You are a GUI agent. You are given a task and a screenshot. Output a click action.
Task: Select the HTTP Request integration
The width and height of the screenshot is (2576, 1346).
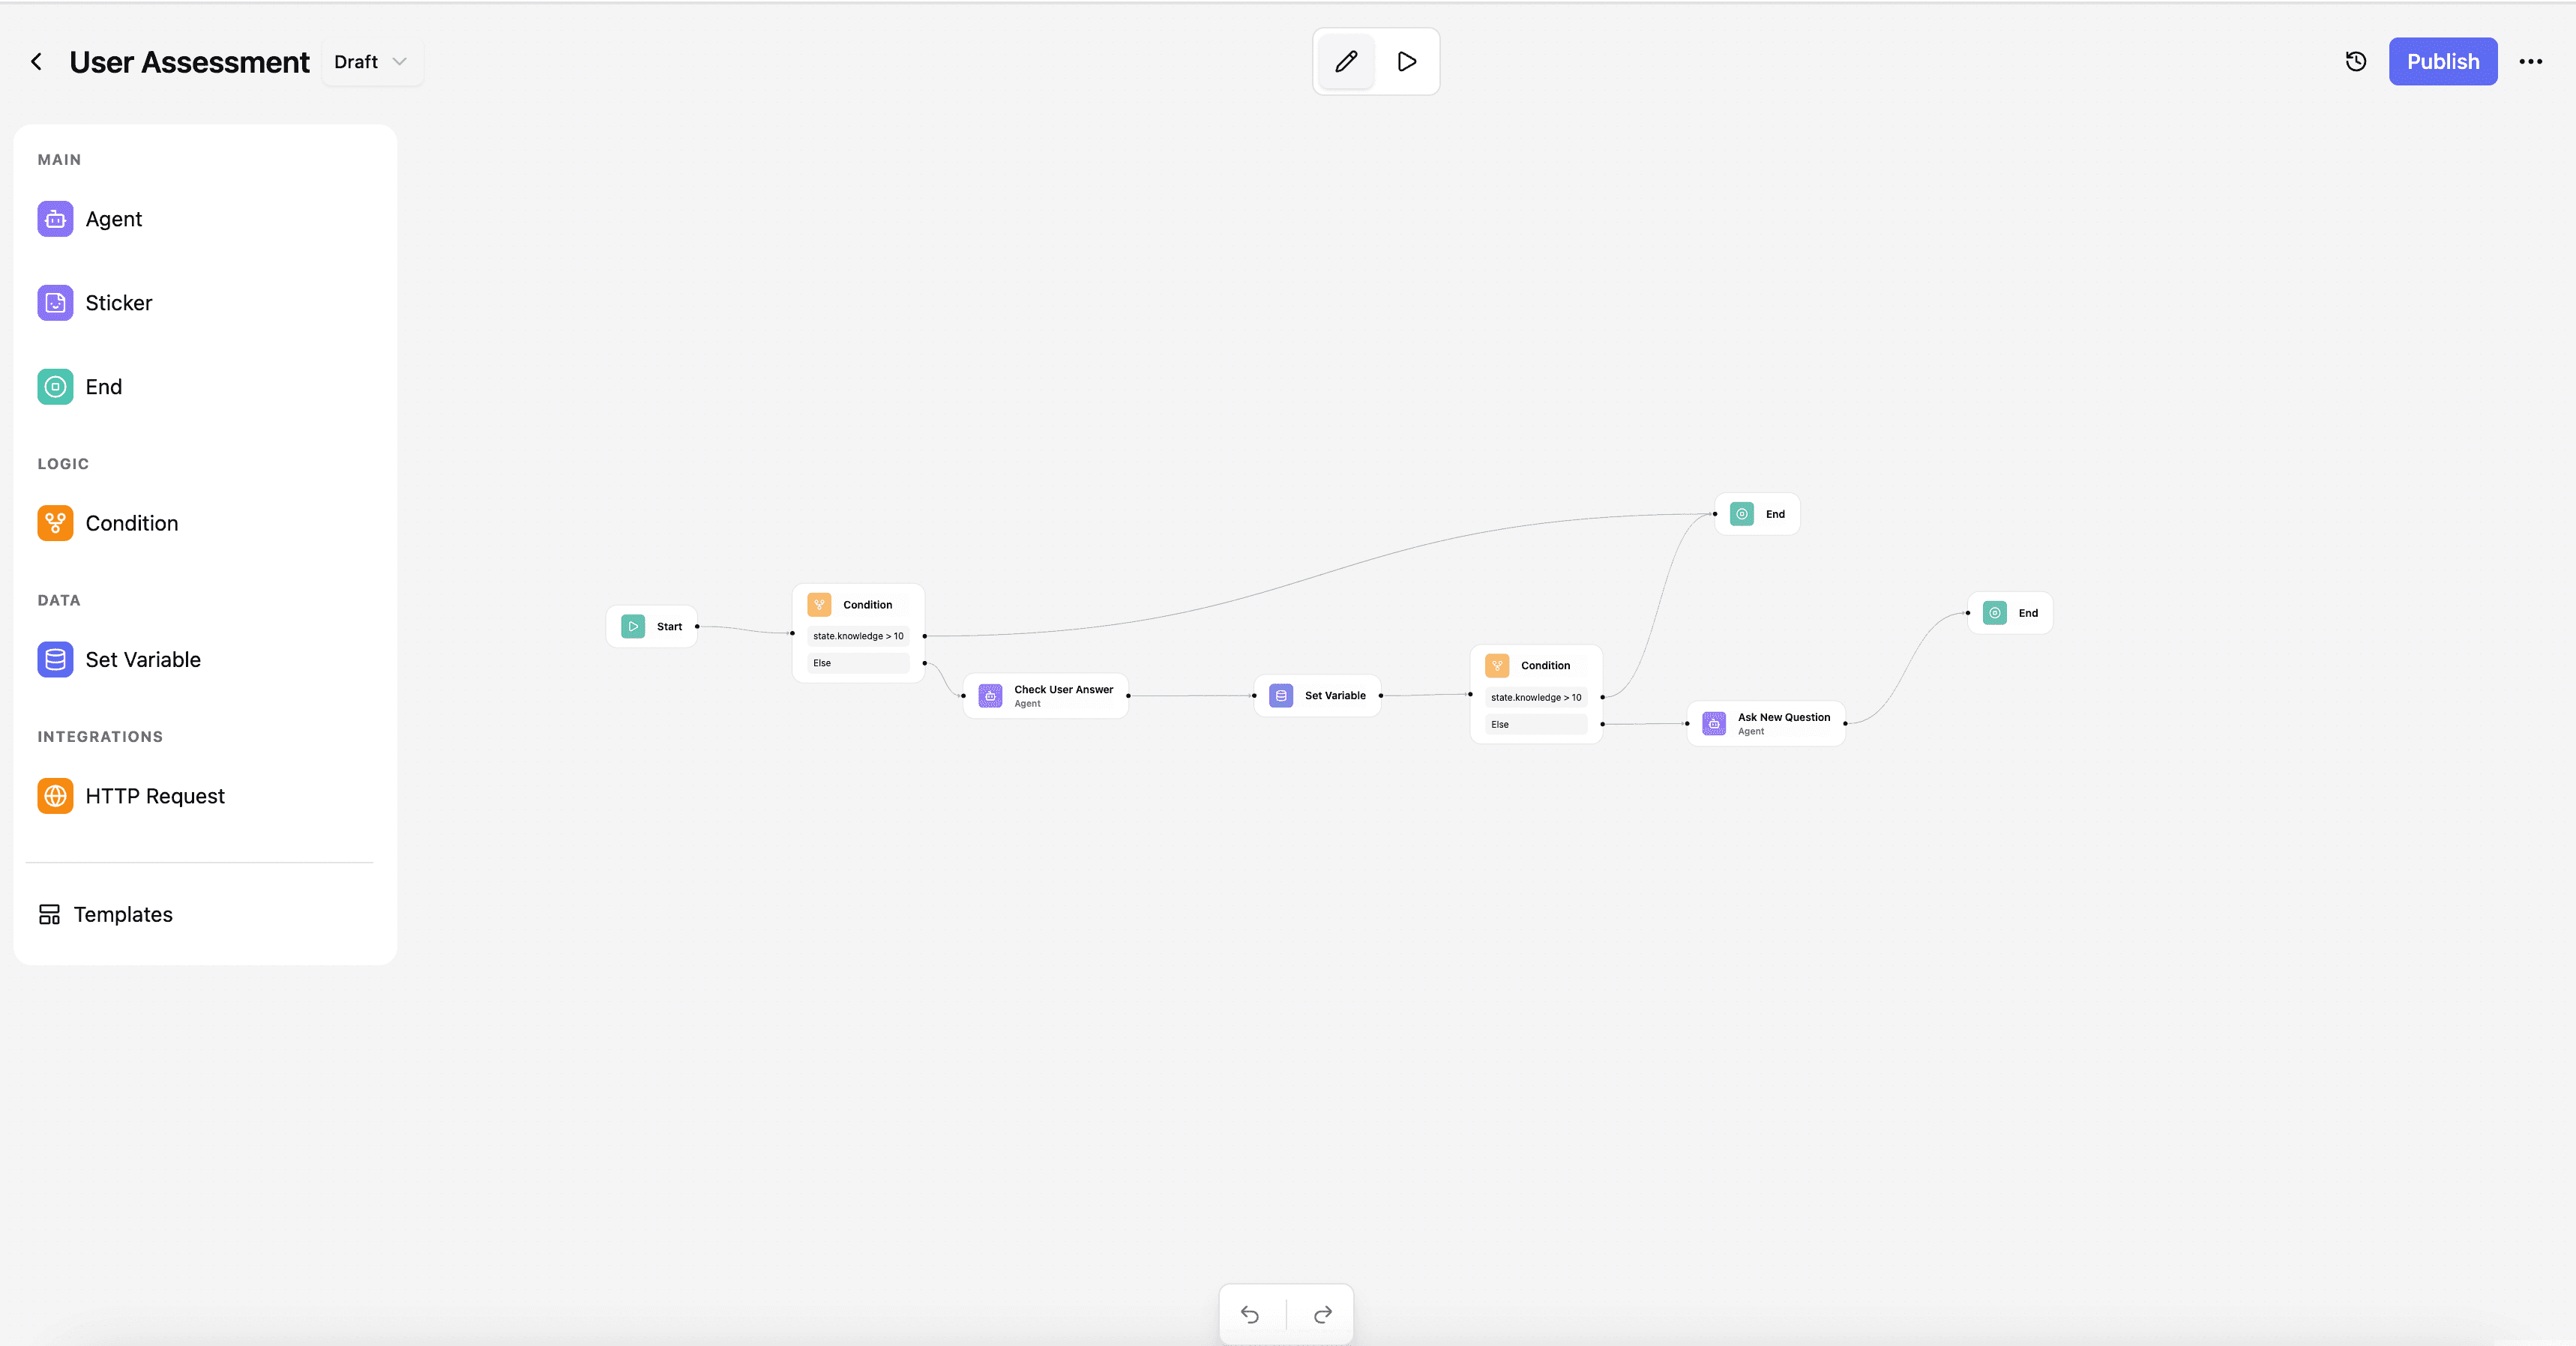(x=55, y=795)
